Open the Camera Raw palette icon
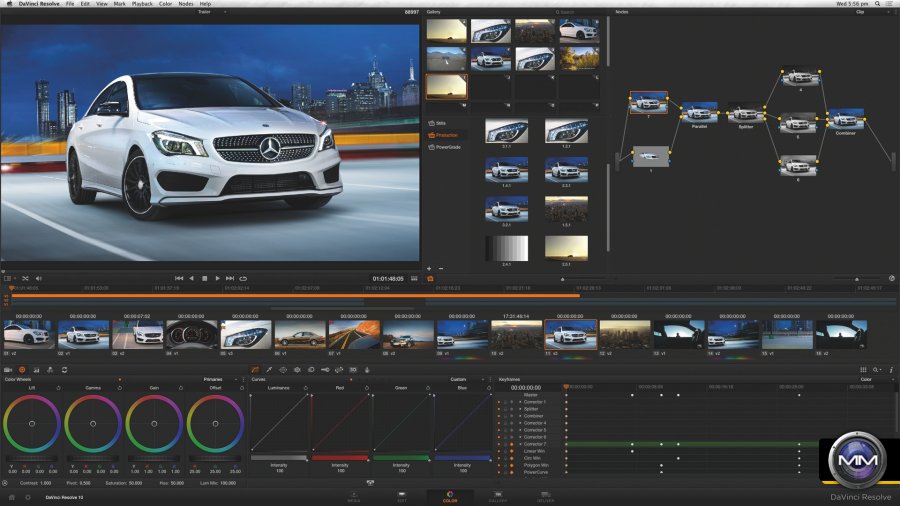Screen dimensions: 900x506 pyautogui.click(x=8, y=370)
